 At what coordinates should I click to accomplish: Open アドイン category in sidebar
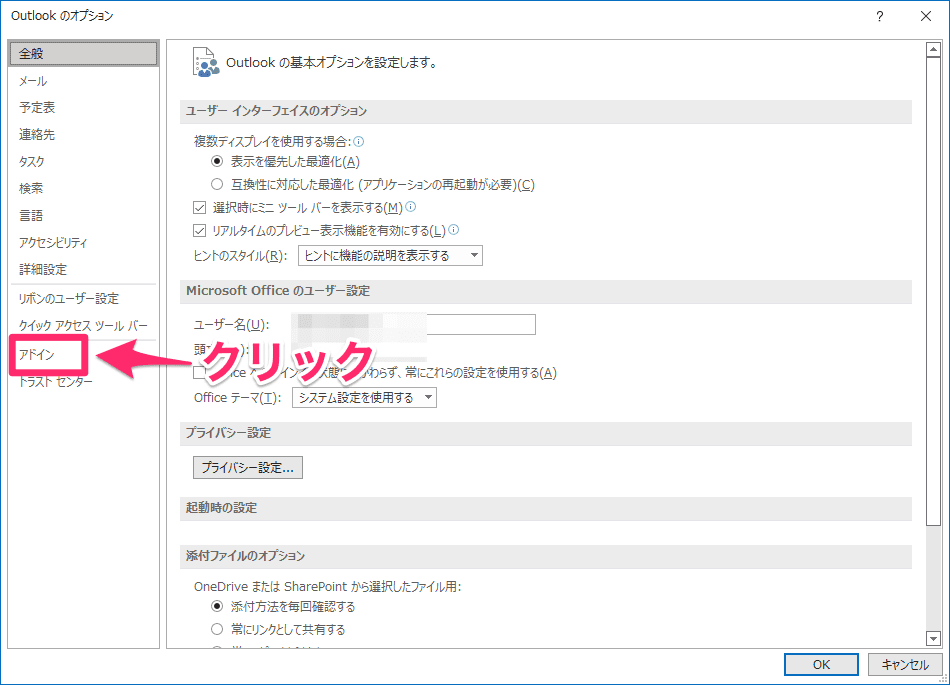click(37, 355)
